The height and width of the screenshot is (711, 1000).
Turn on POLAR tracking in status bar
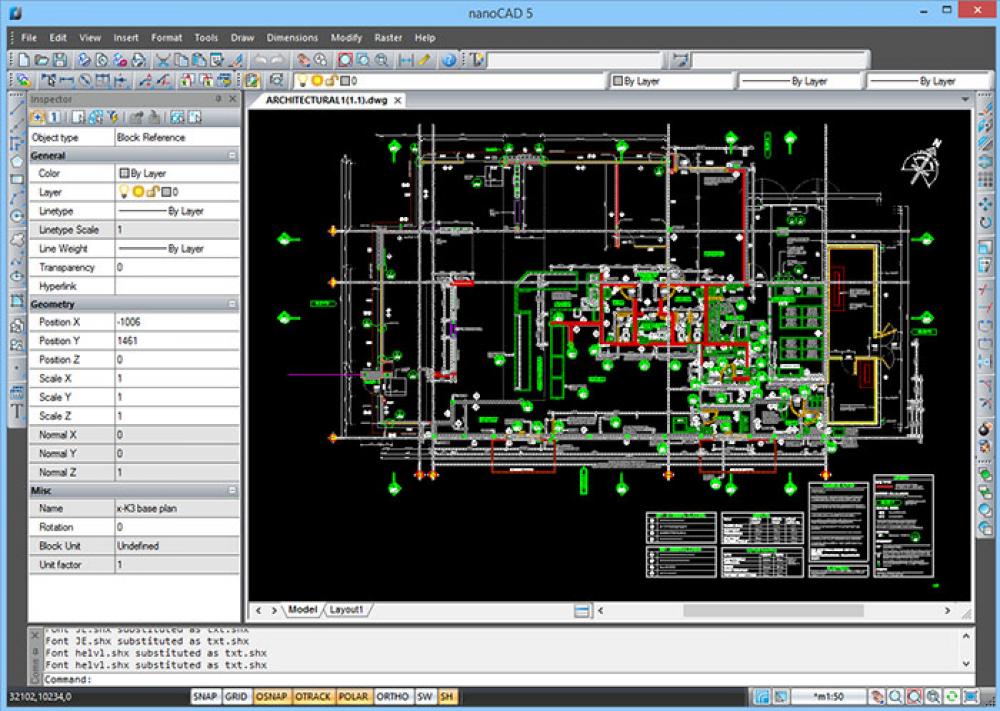tap(355, 697)
